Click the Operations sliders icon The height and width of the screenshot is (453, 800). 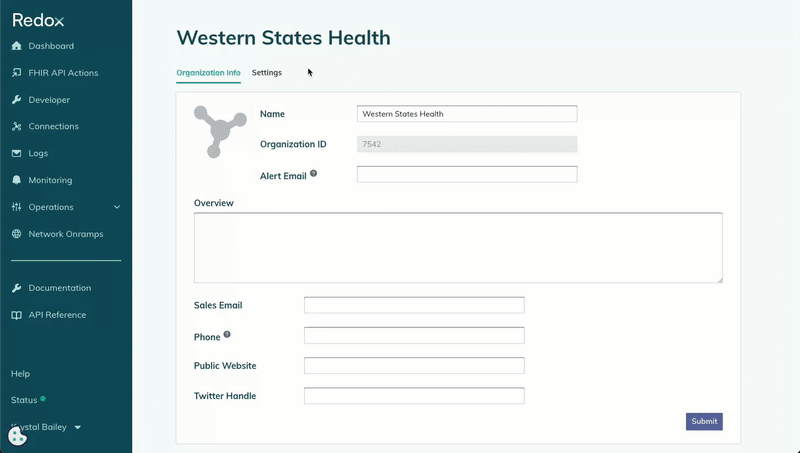coord(16,207)
